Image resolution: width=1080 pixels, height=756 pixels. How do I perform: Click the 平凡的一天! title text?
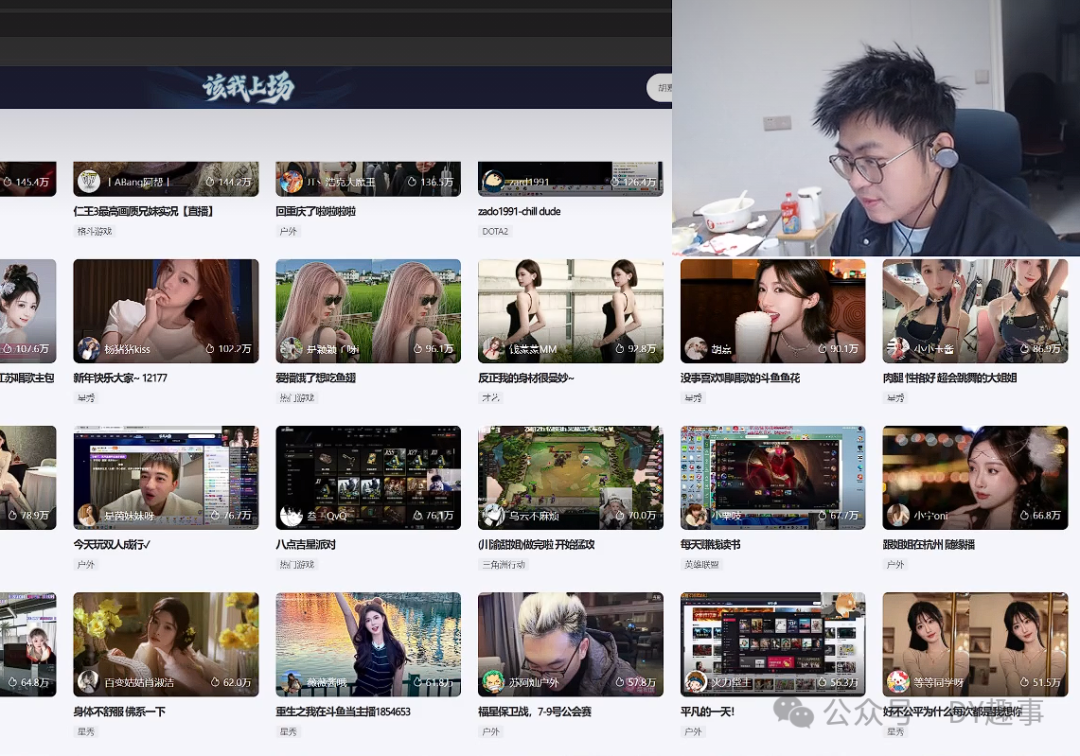pos(707,711)
